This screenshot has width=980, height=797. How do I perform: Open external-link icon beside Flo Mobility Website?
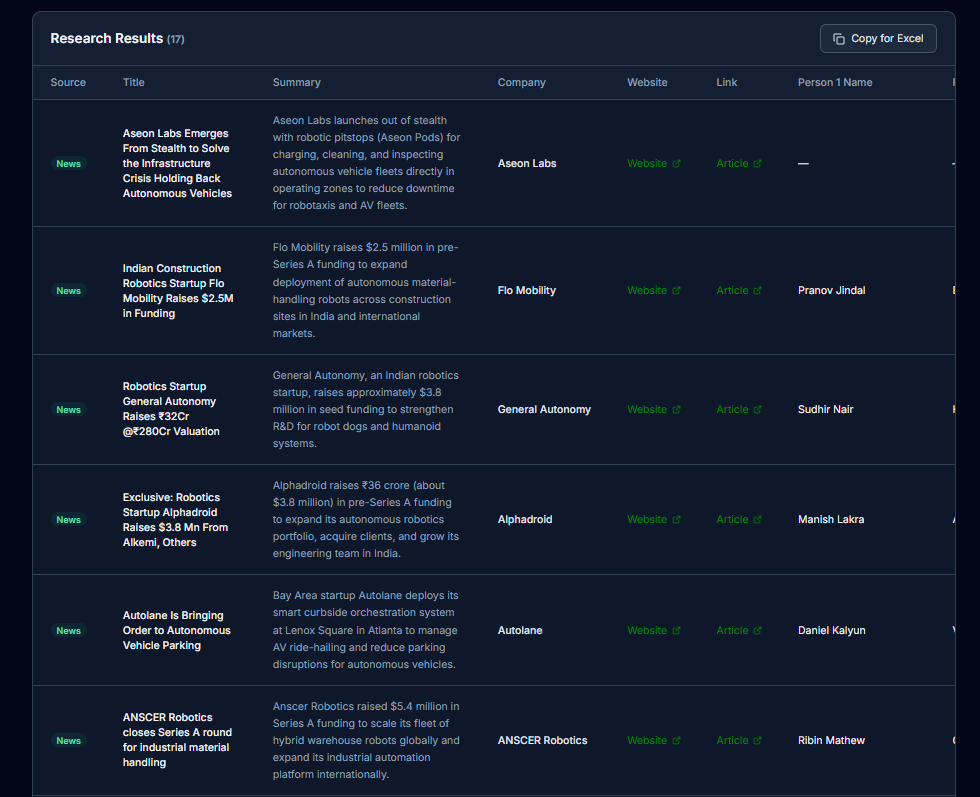click(x=676, y=291)
